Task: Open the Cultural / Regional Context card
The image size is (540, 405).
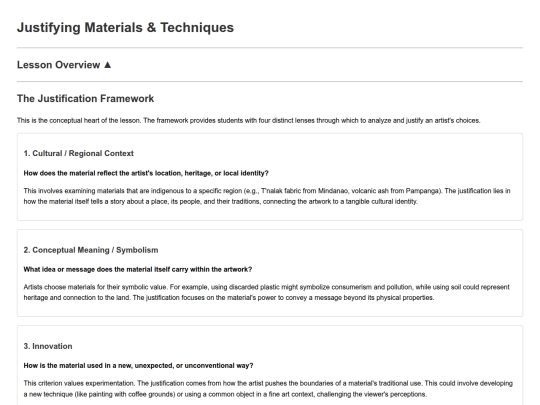Action: tap(79, 154)
